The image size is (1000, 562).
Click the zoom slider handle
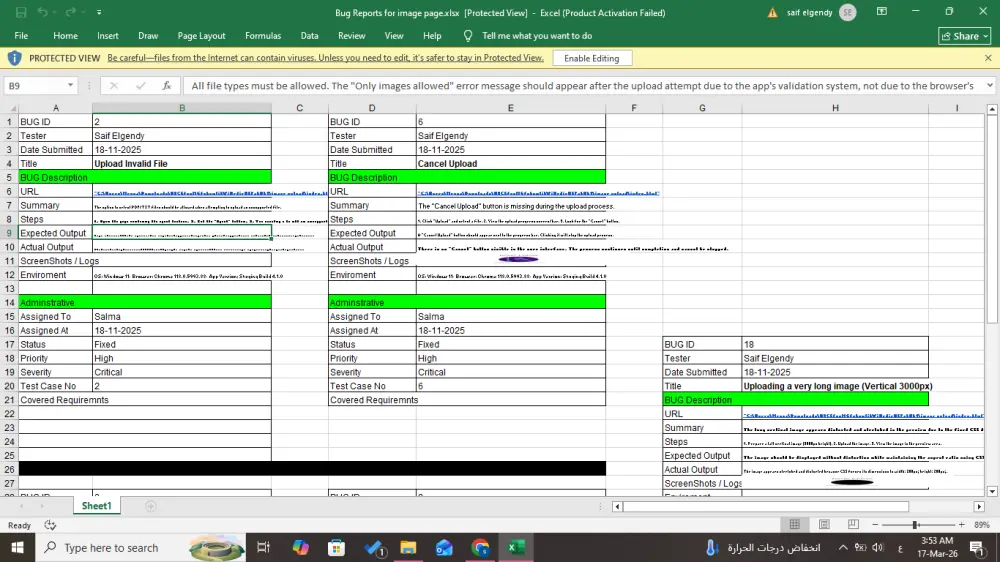tap(915, 524)
